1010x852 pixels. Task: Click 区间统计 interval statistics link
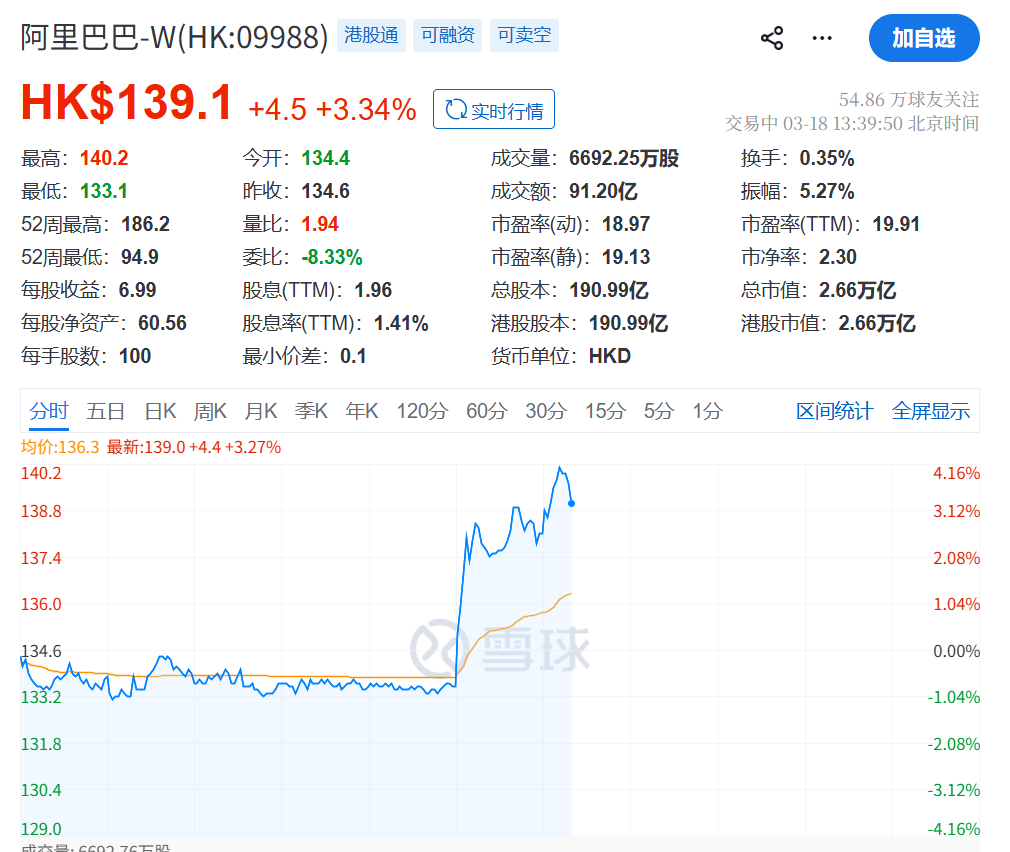click(834, 410)
